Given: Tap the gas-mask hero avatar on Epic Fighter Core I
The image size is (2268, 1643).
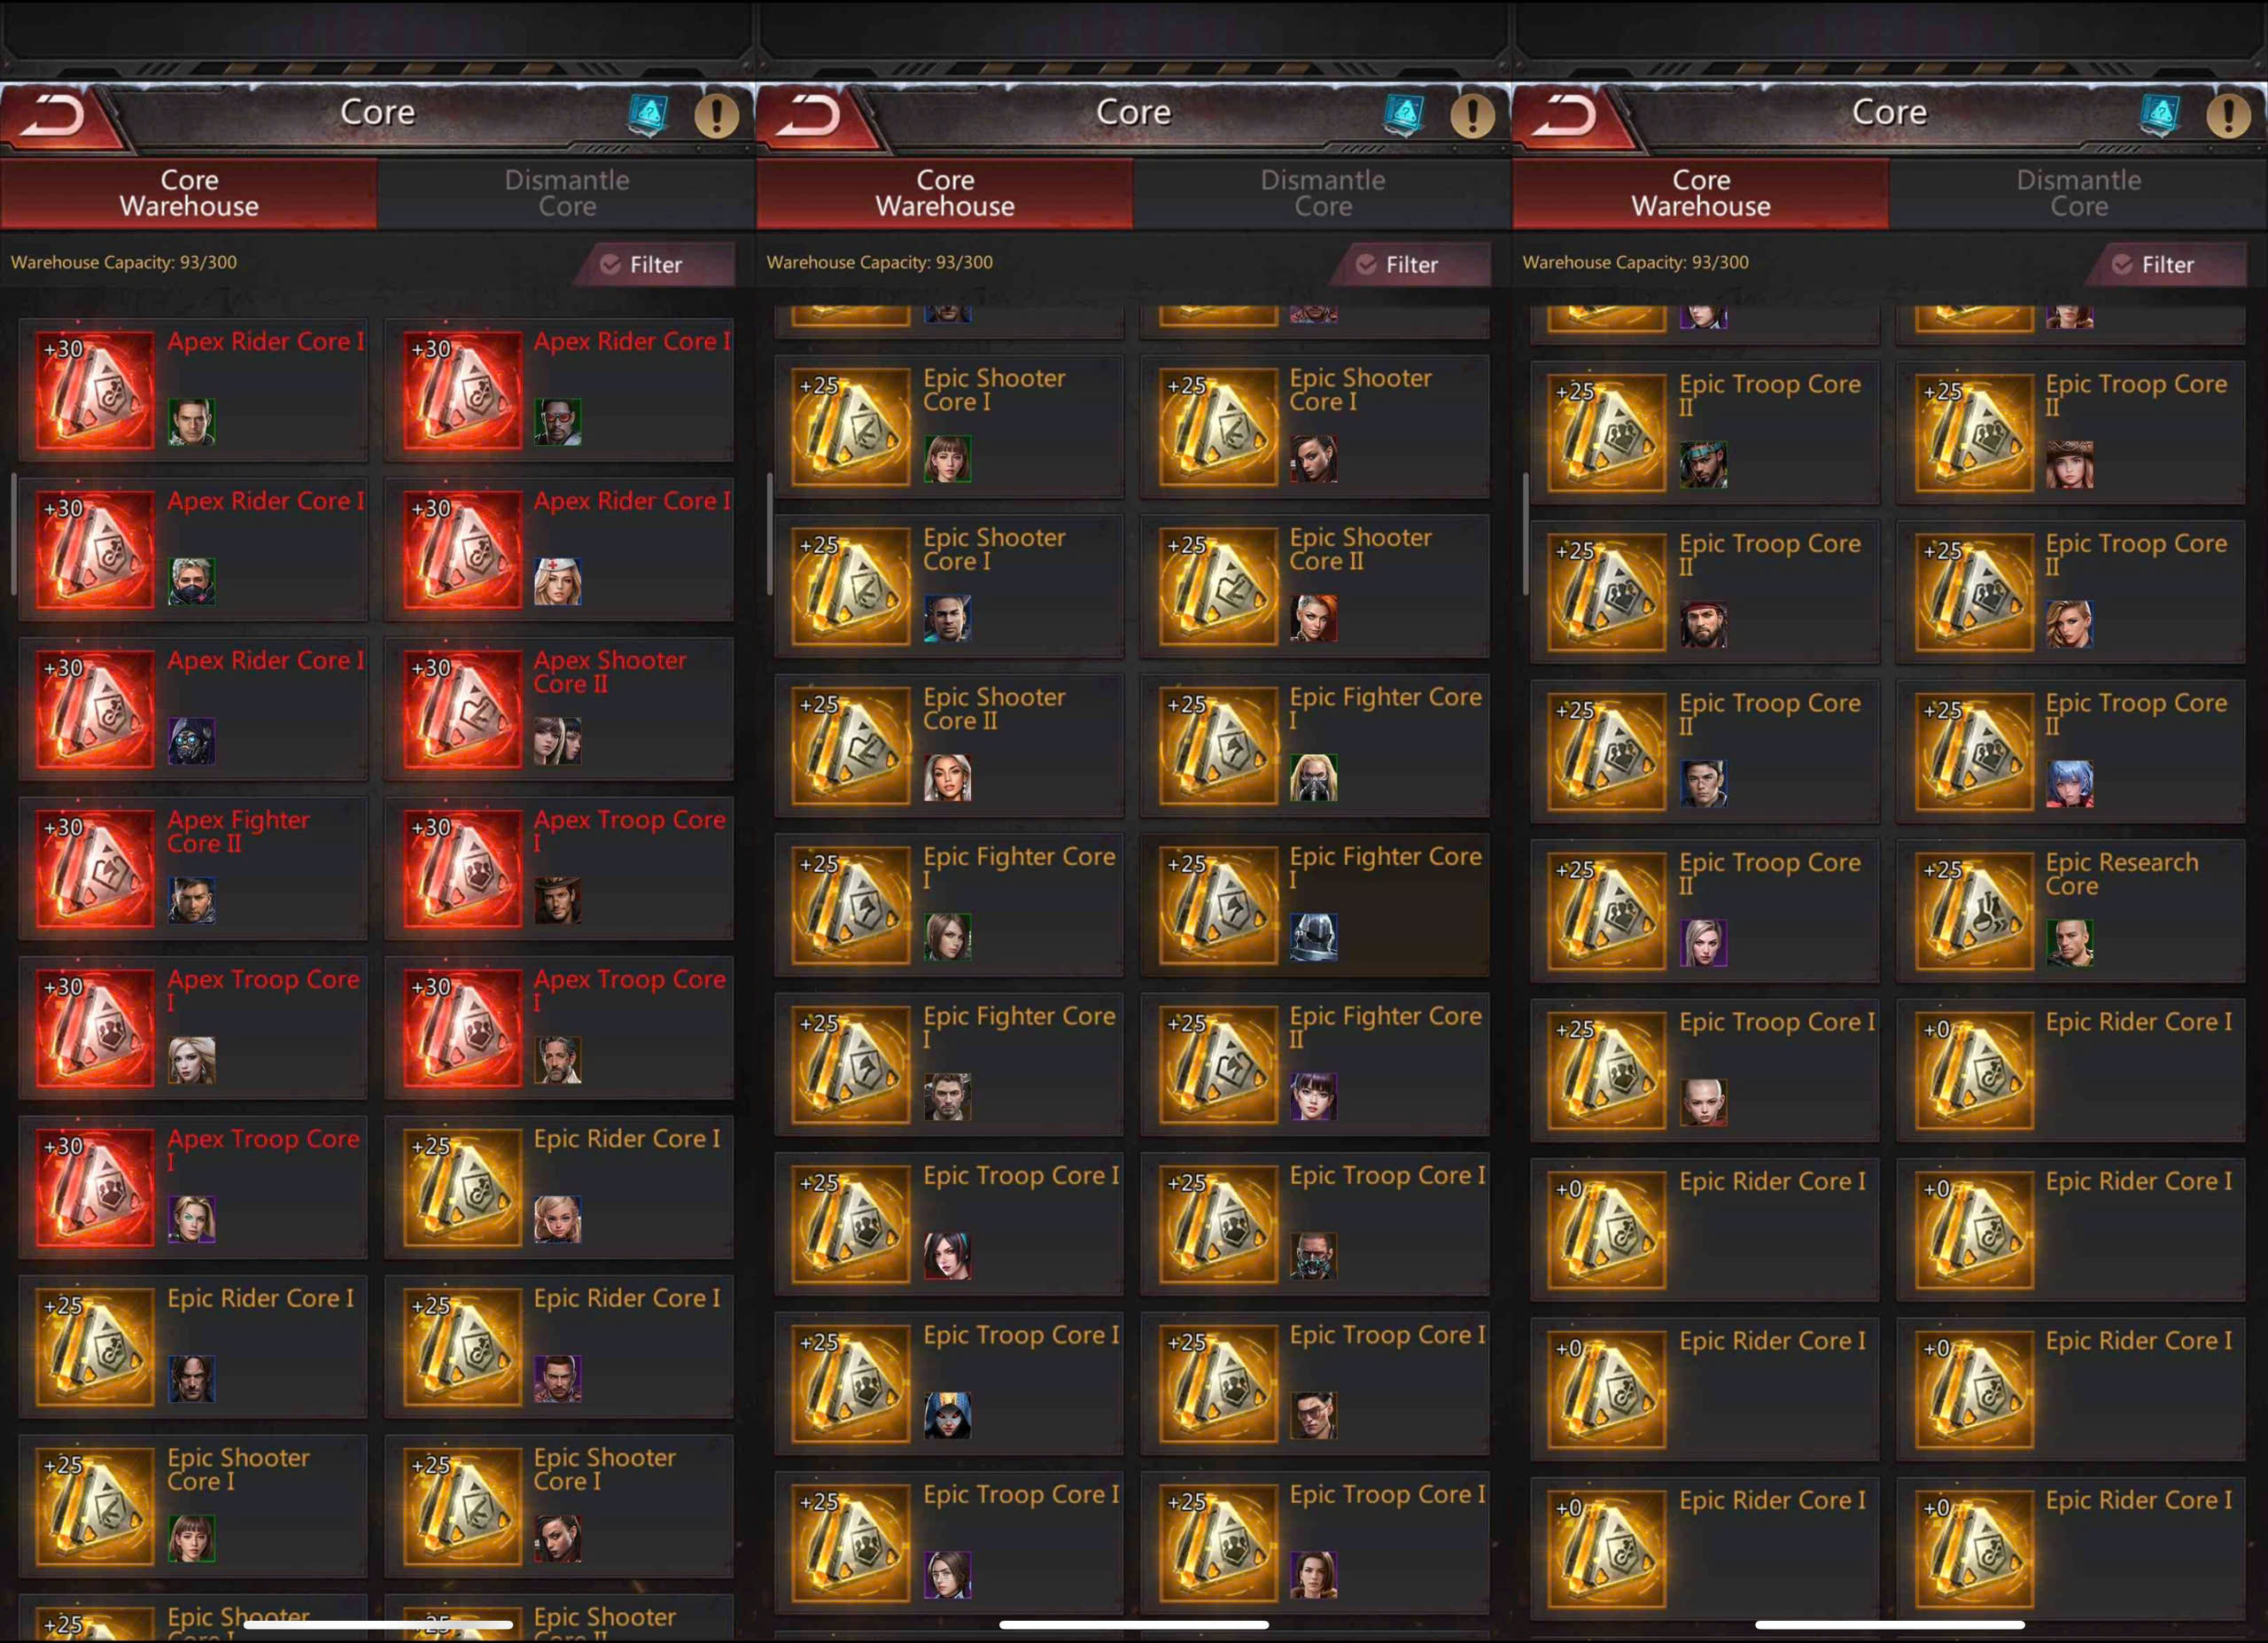Looking at the screenshot, I should (x=1313, y=777).
